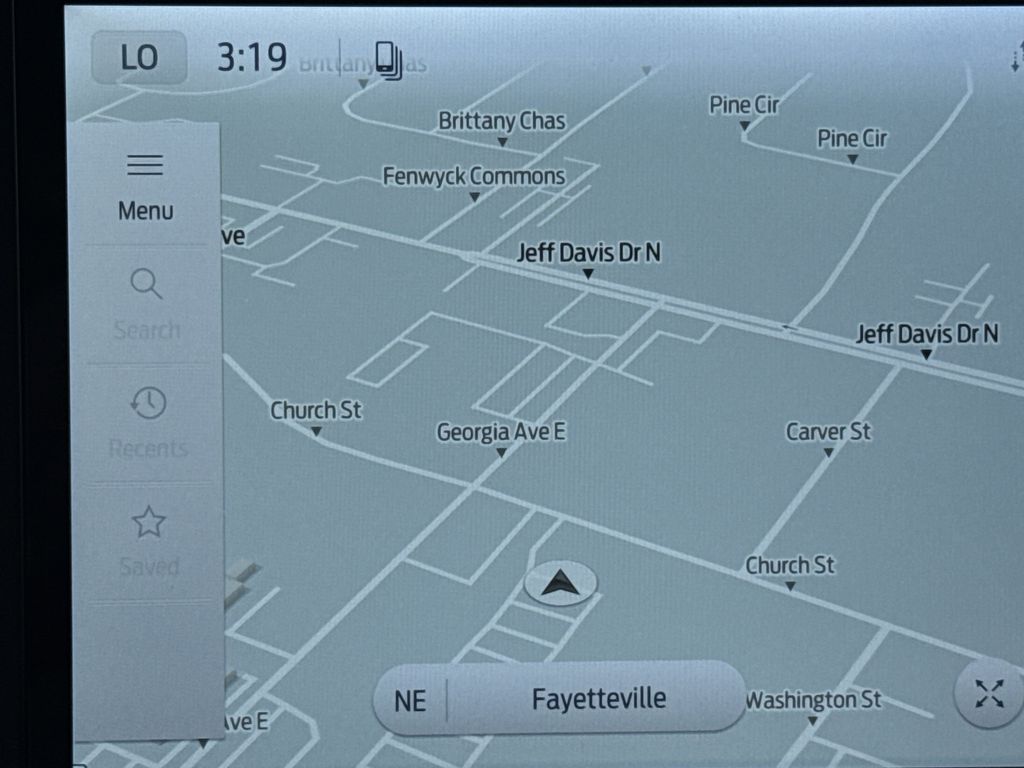Select the first Jeff Davis Dr N street label
The image size is (1024, 768).
(588, 253)
